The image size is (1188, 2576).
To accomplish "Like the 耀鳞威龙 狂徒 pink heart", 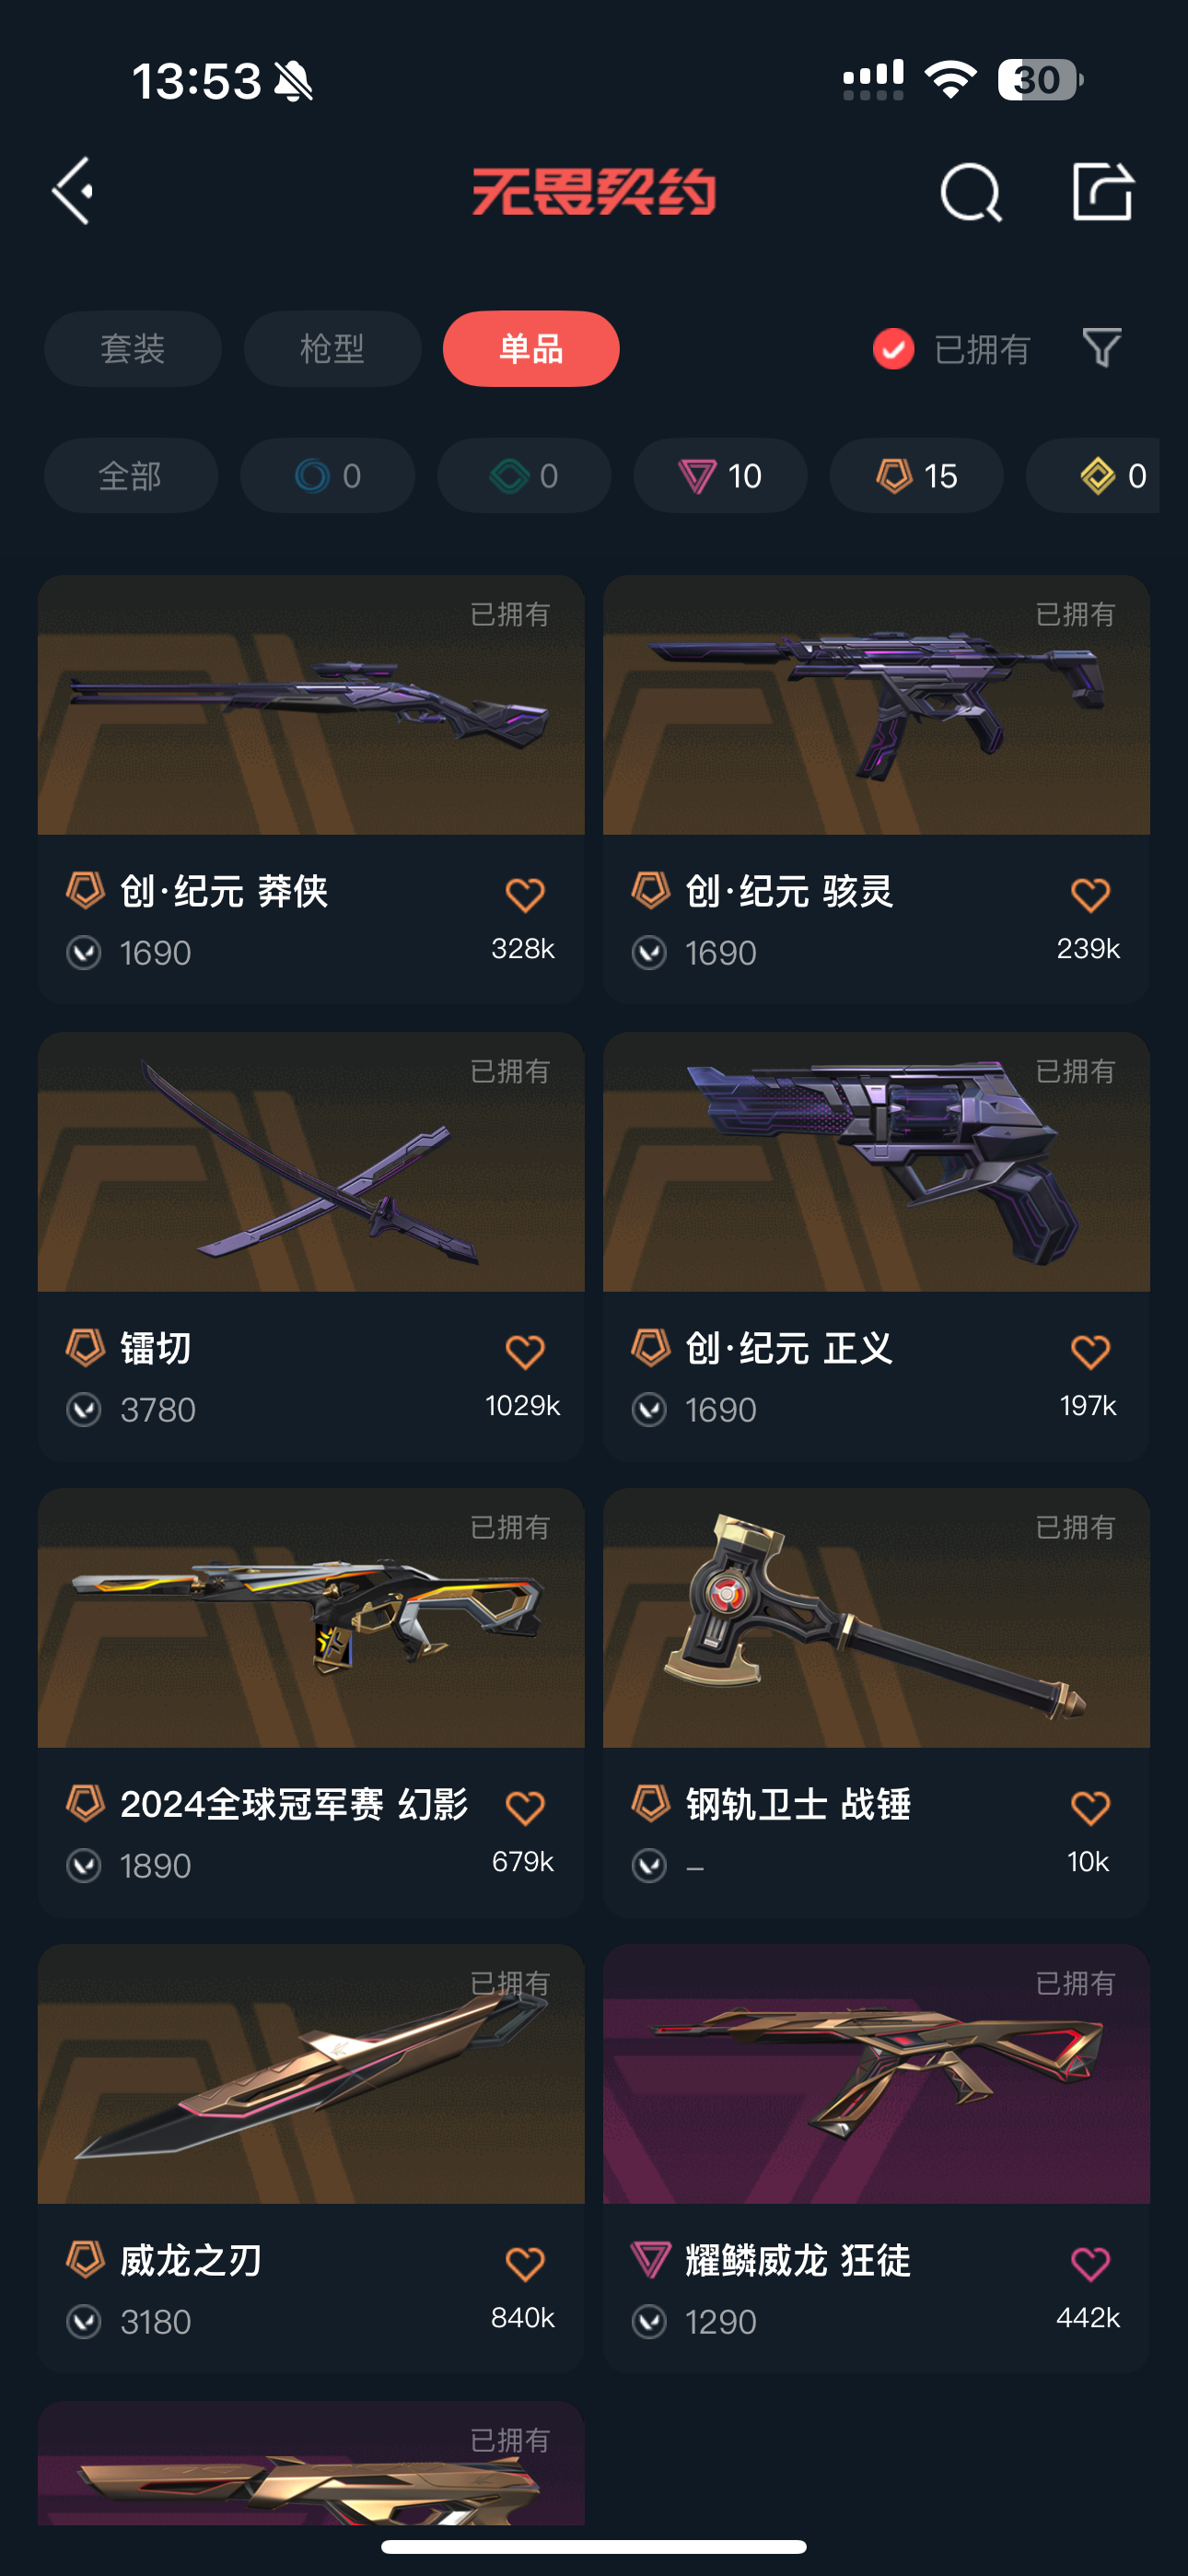I will pos(1090,2263).
